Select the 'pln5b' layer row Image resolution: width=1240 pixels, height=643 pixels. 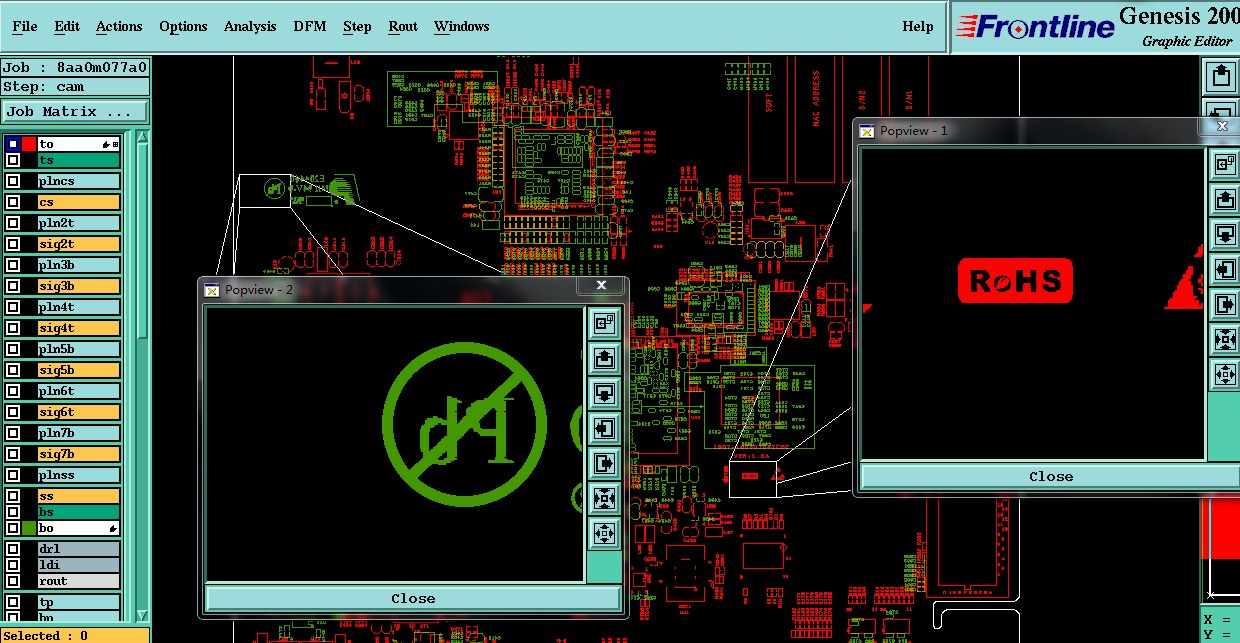click(x=79, y=349)
